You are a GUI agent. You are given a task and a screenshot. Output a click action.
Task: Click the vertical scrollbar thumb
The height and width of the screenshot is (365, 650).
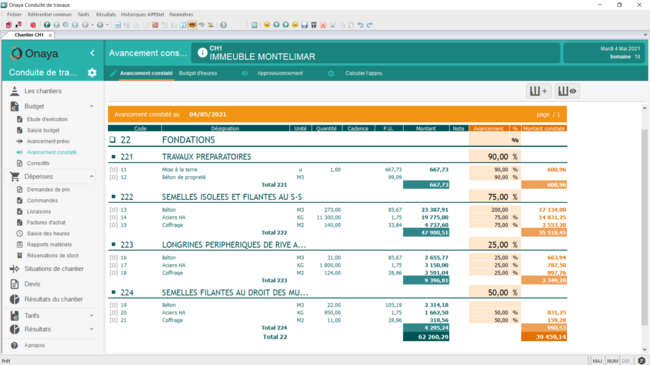(x=644, y=227)
